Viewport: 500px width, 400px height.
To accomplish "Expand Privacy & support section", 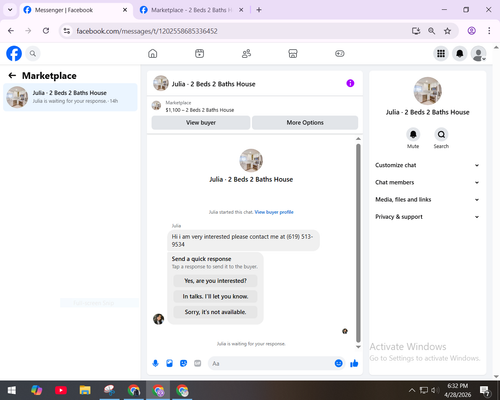I will click(427, 217).
